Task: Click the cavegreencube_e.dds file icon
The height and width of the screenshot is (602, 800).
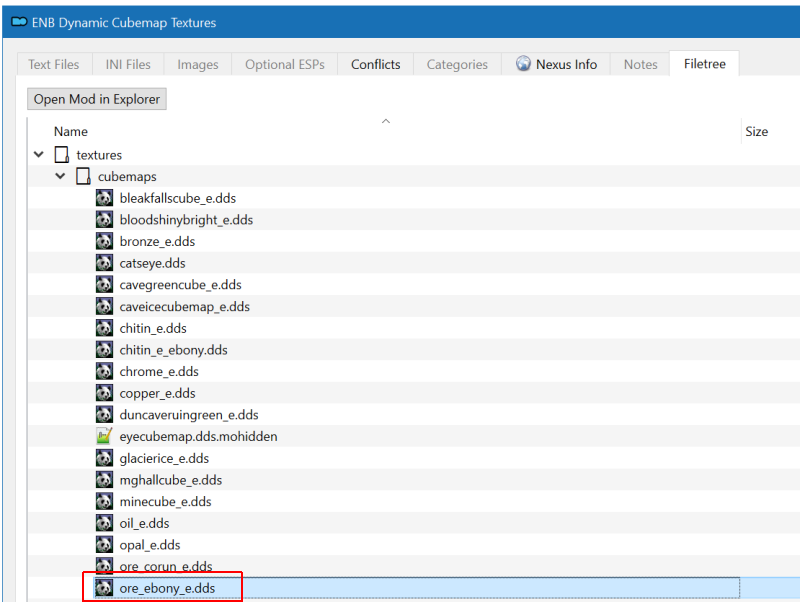Action: pyautogui.click(x=104, y=285)
